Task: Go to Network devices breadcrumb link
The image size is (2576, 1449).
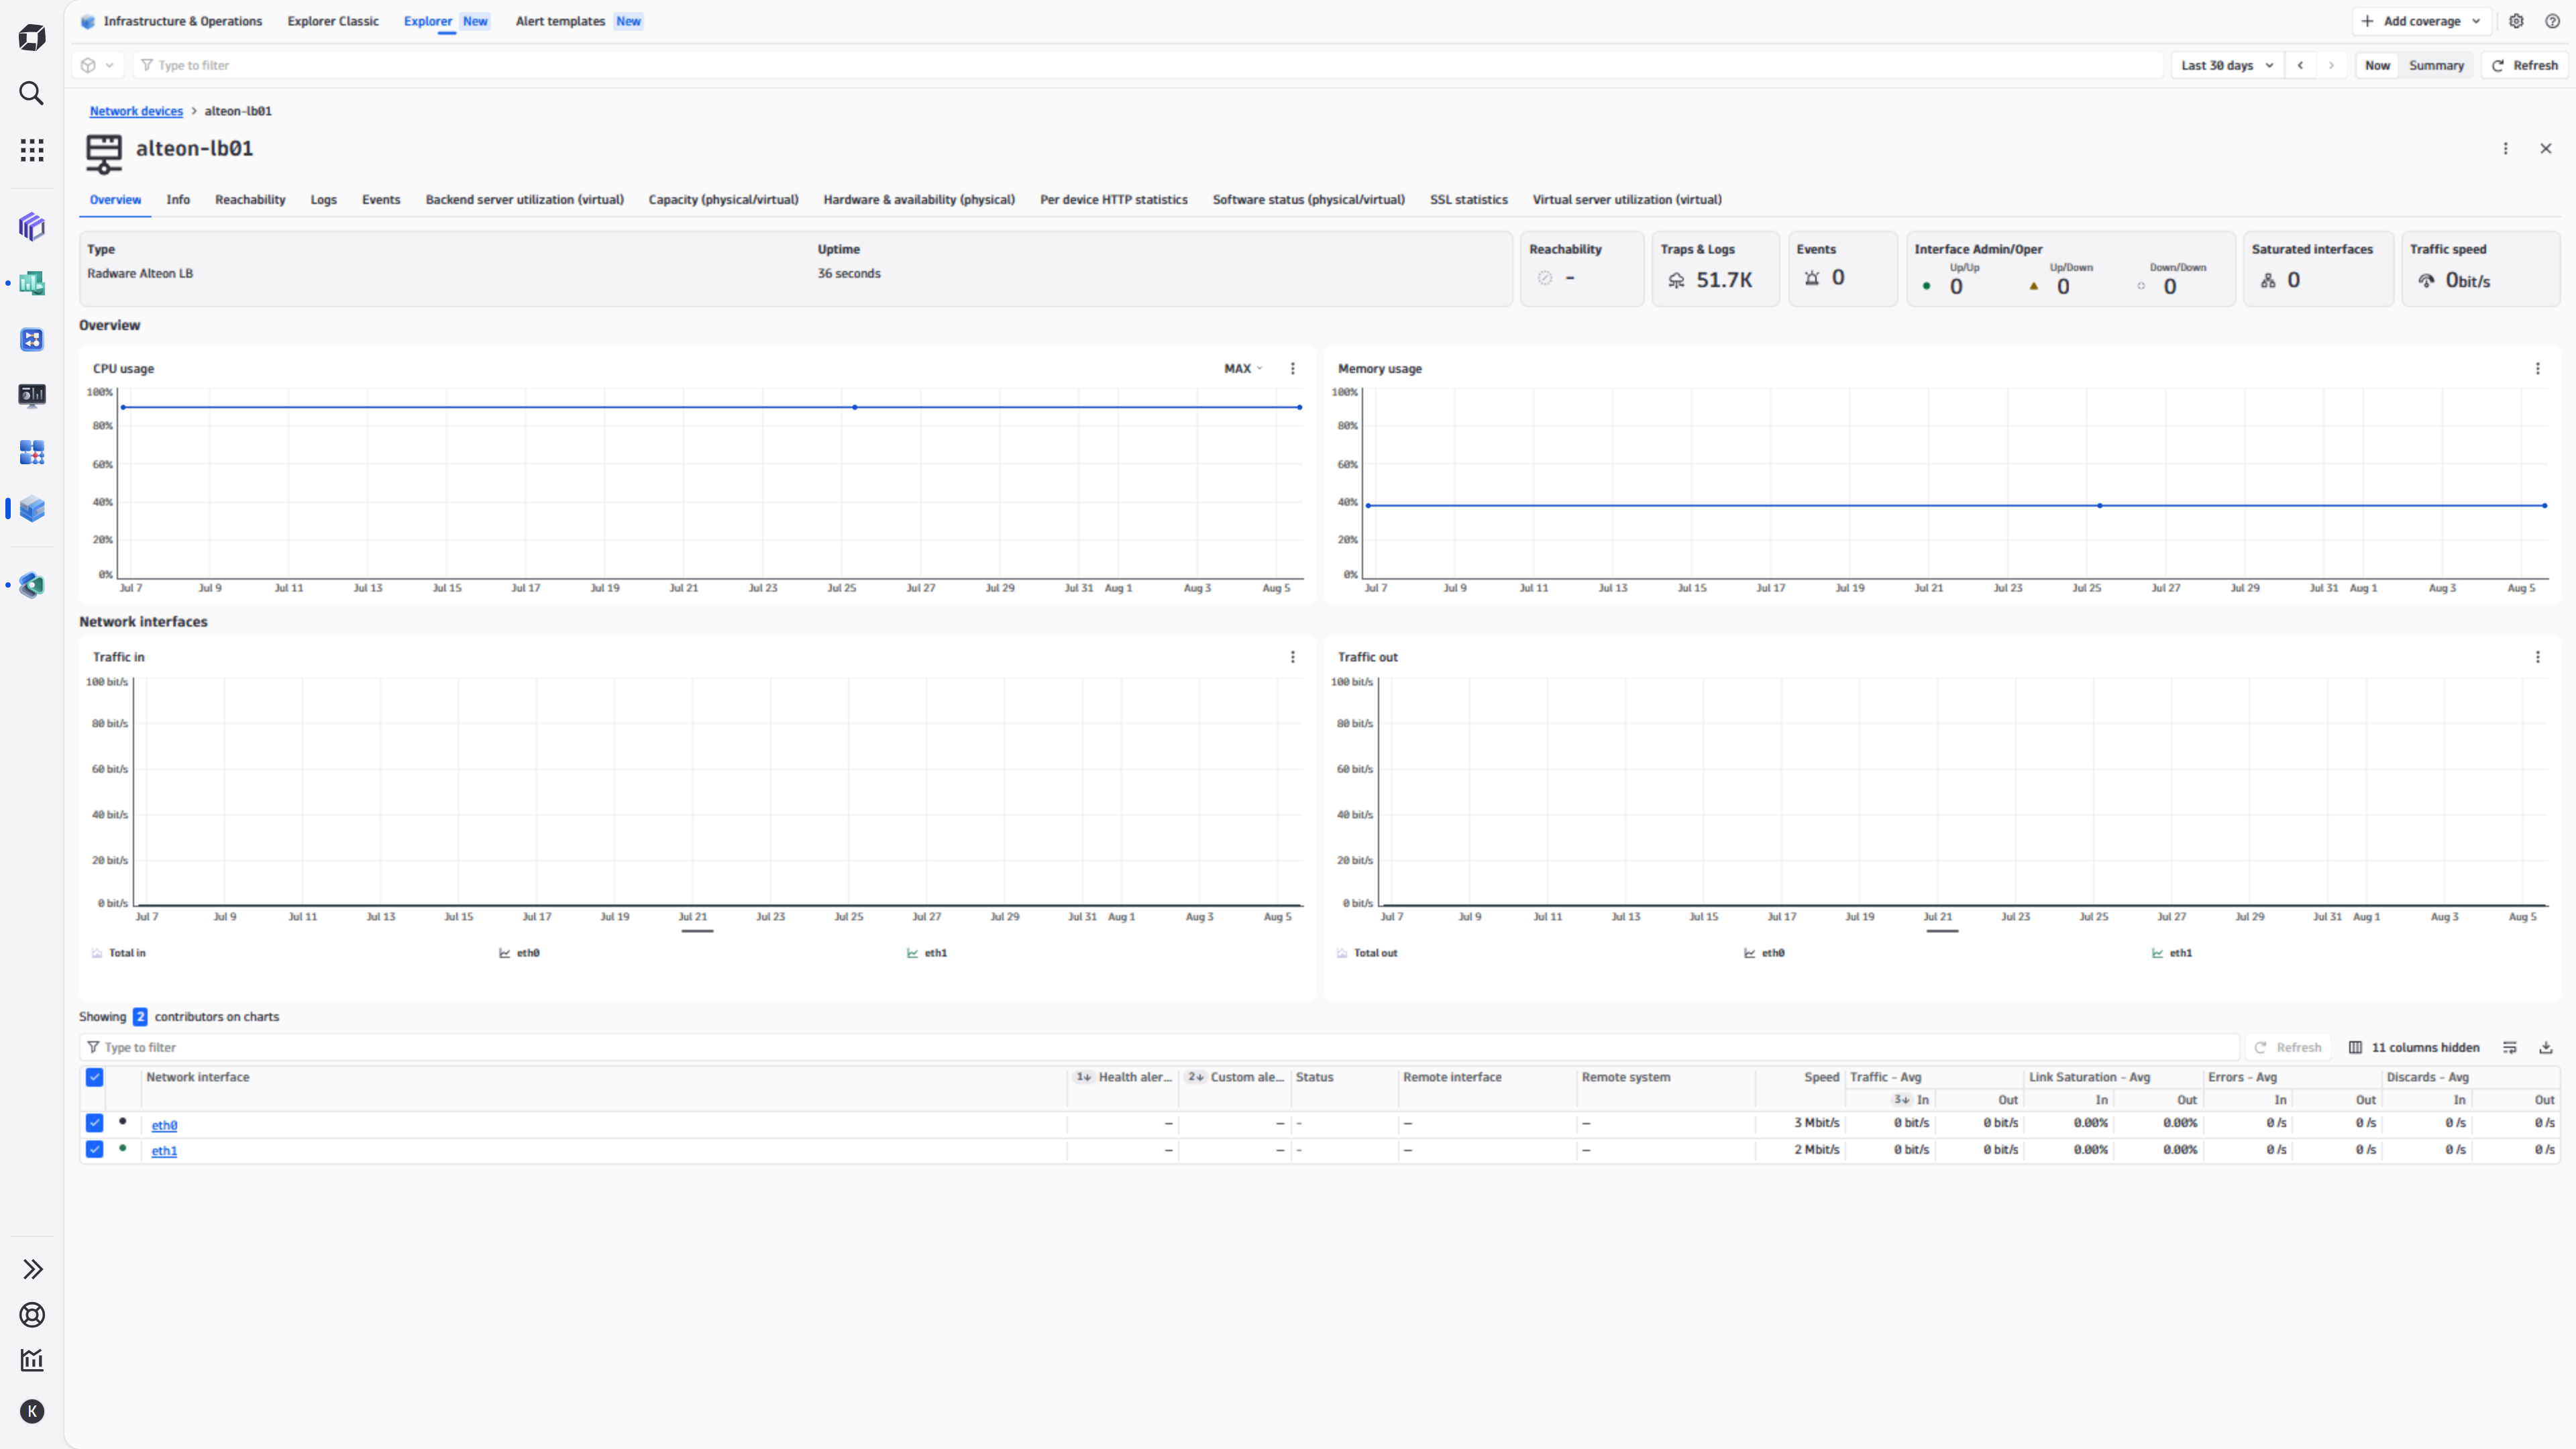Action: tap(136, 111)
